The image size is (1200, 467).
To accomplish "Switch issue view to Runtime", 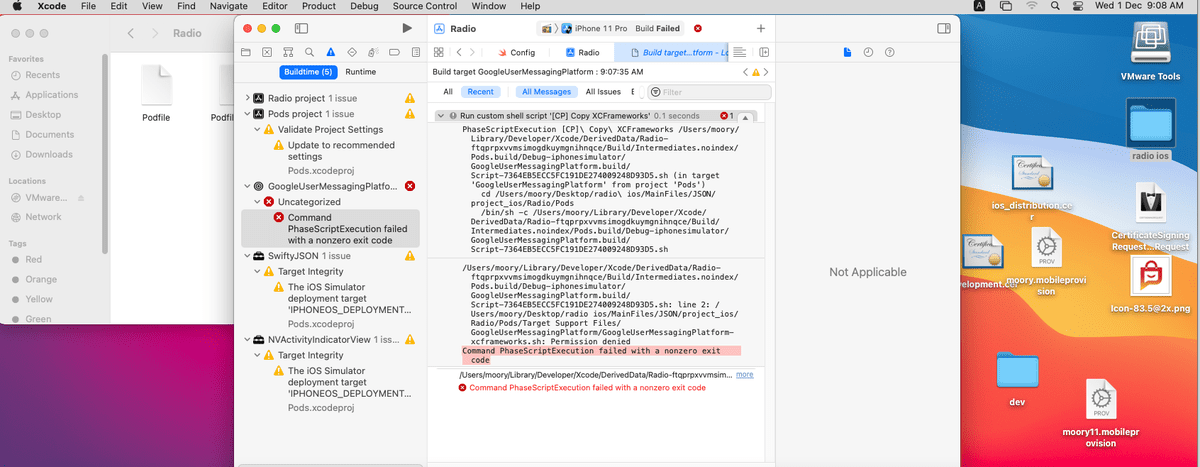I will [360, 72].
